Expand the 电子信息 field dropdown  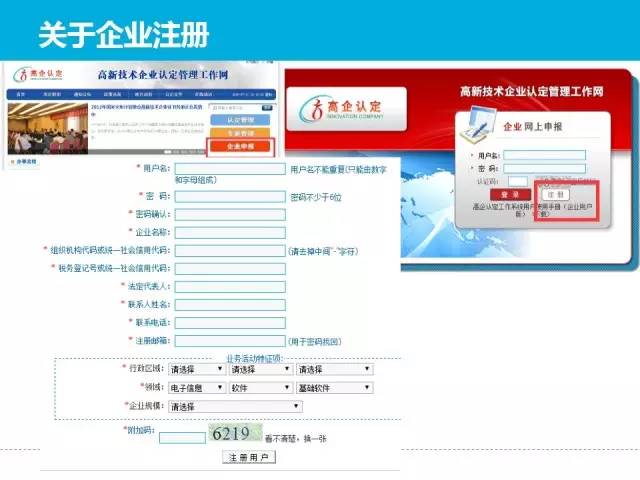click(x=197, y=387)
